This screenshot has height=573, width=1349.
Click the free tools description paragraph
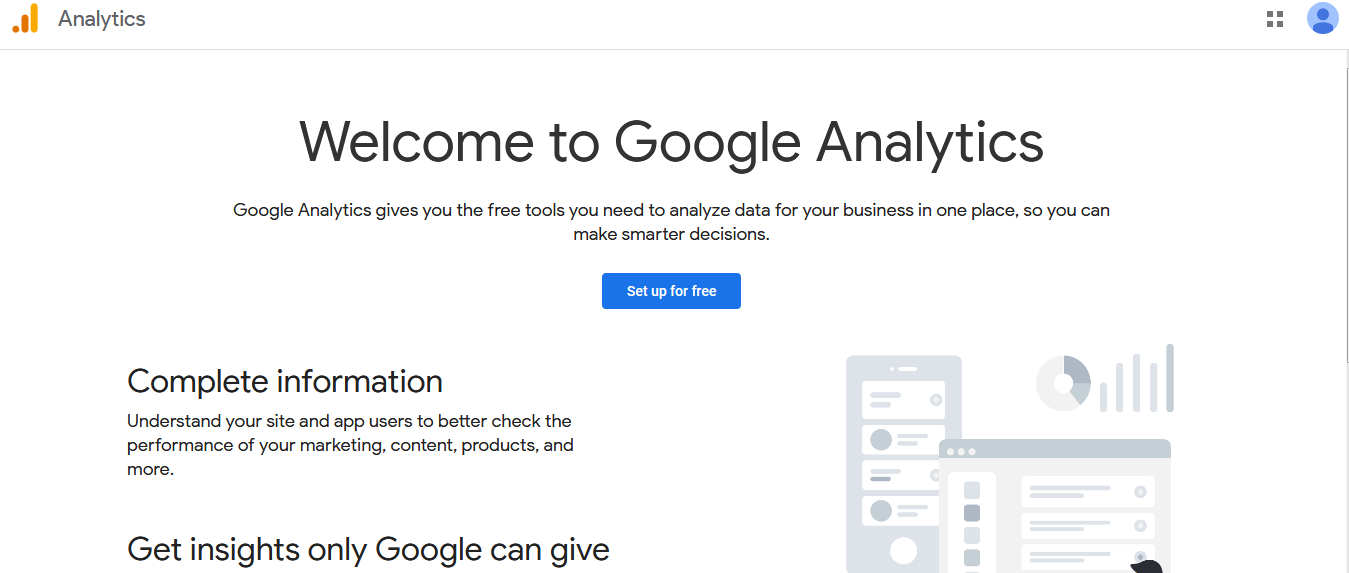tap(671, 222)
